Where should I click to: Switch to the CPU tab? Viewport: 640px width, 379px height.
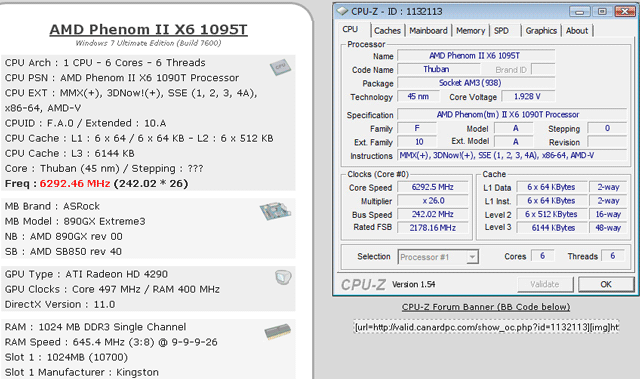click(x=350, y=30)
